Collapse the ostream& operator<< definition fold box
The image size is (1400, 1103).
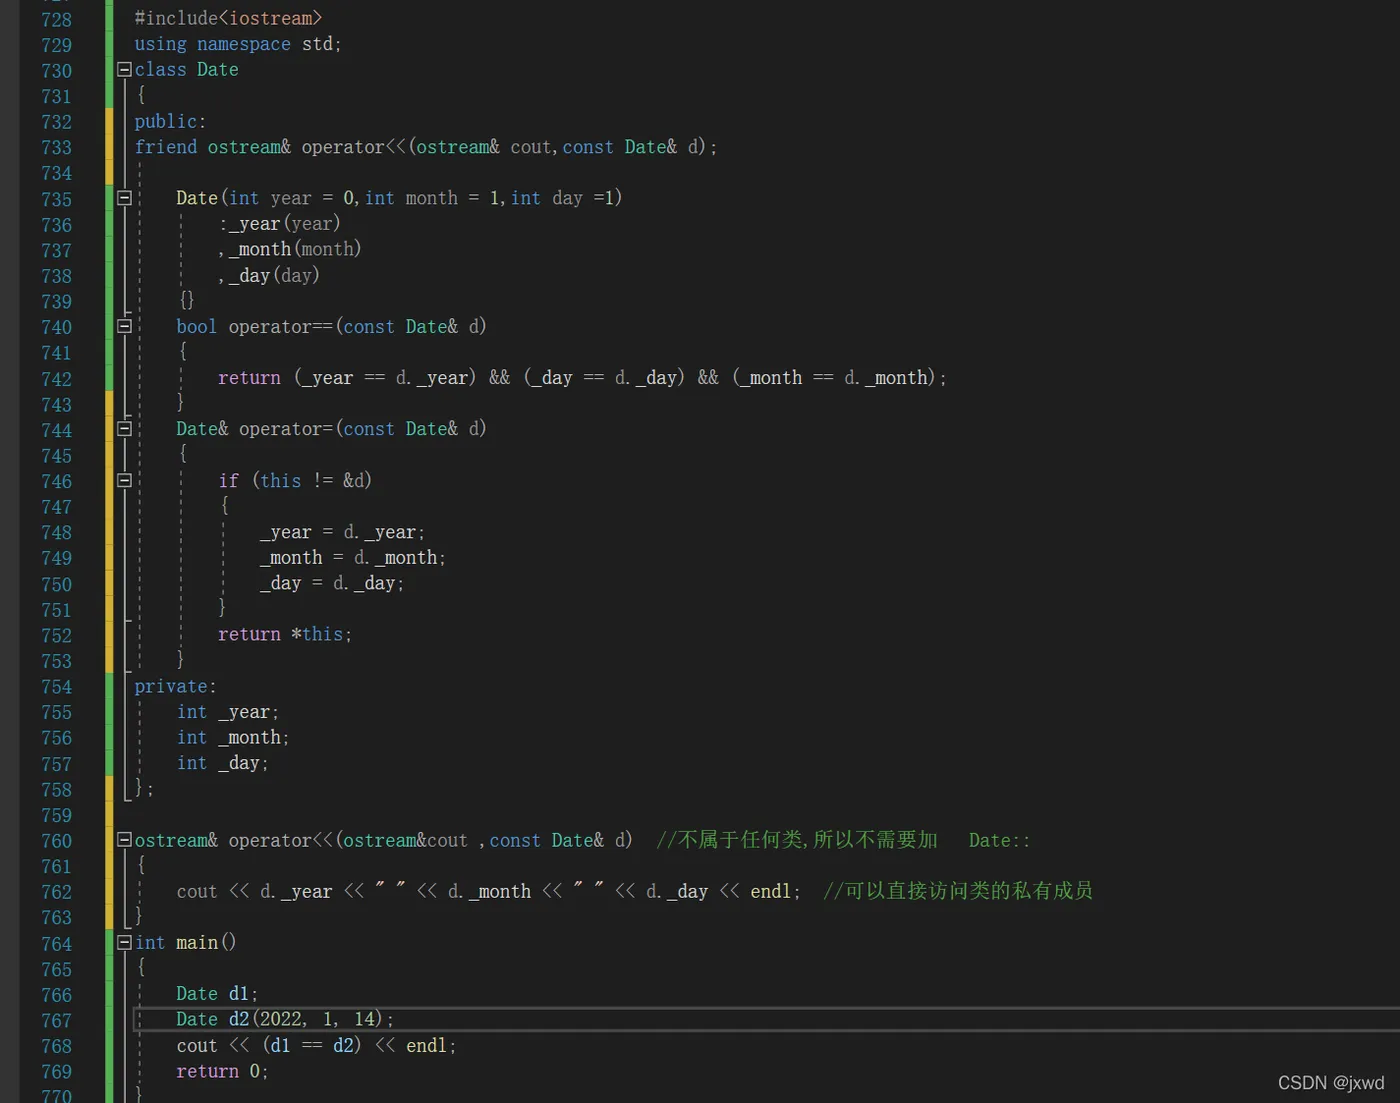pos(124,840)
